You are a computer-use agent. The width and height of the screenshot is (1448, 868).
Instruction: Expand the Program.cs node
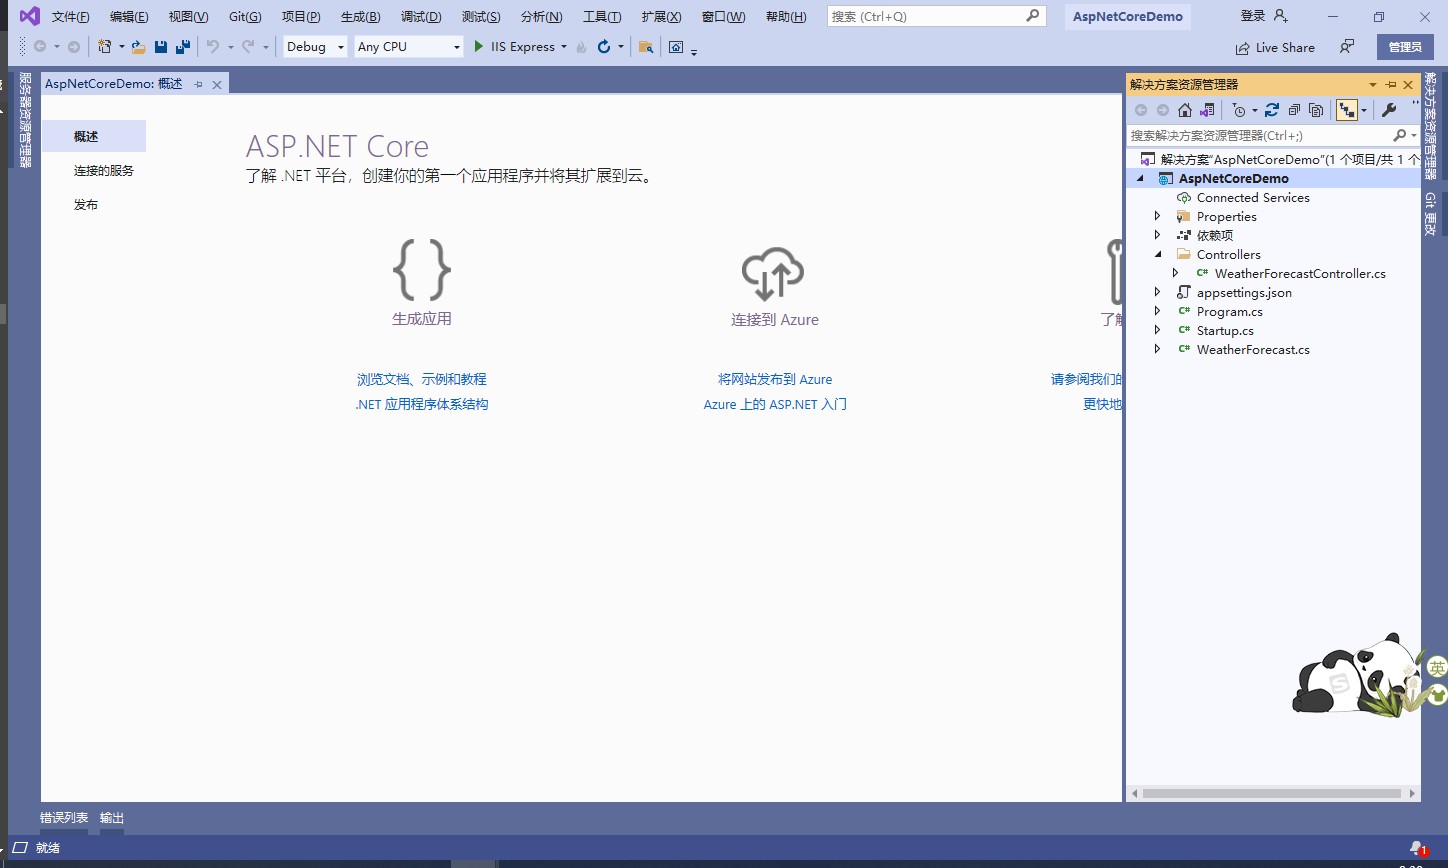click(1158, 312)
